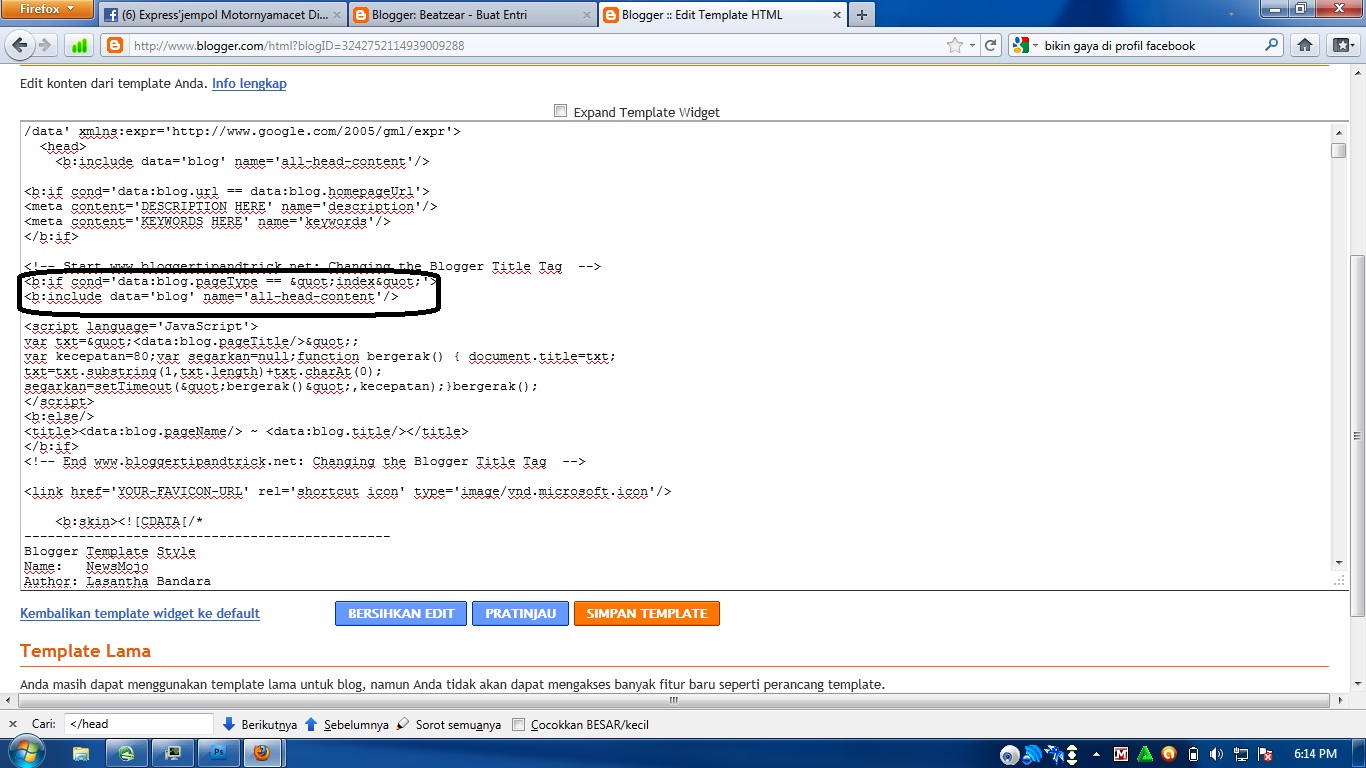
Task: Reload the page with the refresh icon
Action: 990,45
